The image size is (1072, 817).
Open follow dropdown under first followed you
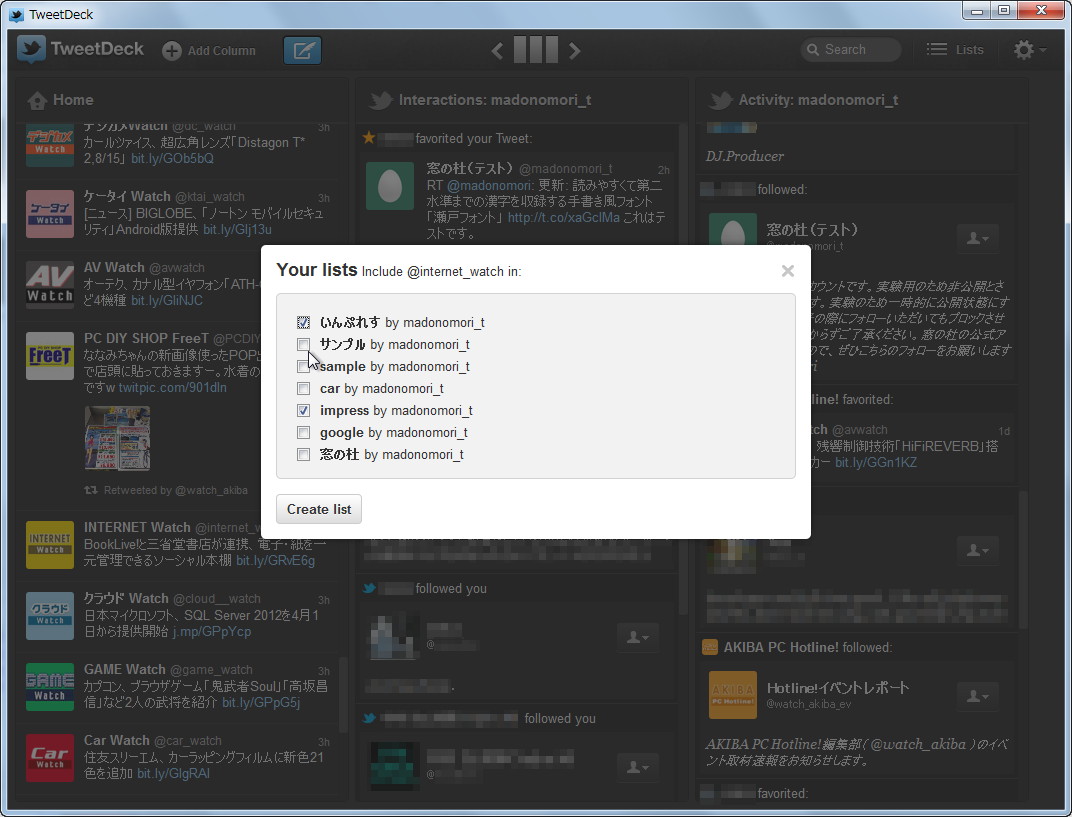click(x=637, y=637)
